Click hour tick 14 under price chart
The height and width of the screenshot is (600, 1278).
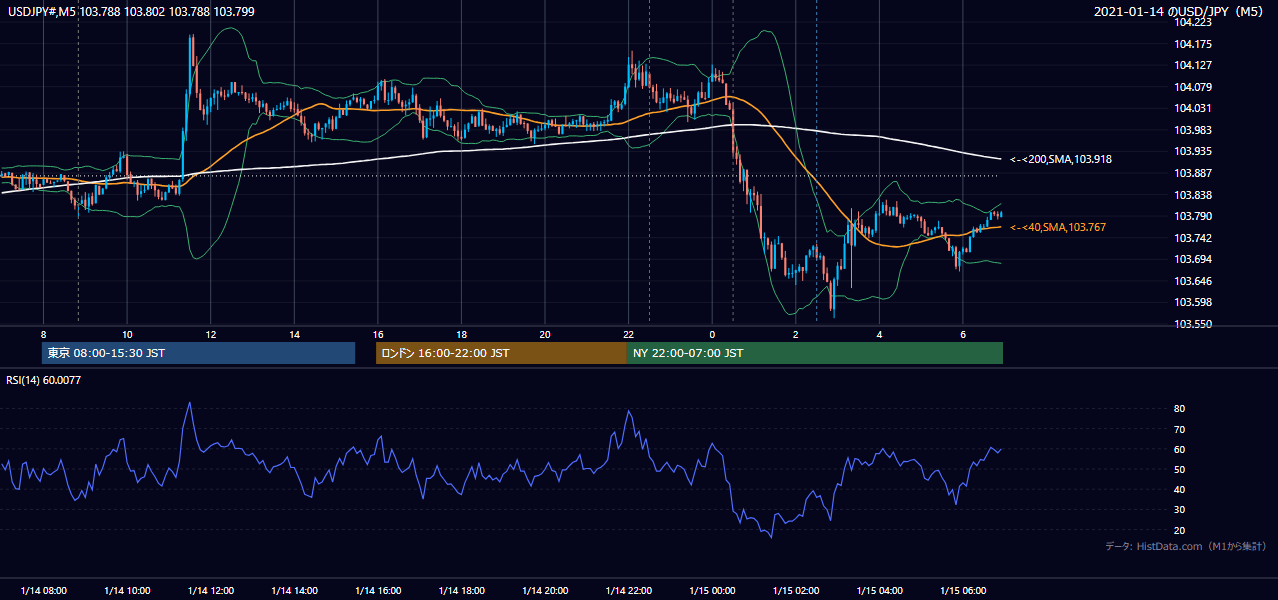[294, 334]
